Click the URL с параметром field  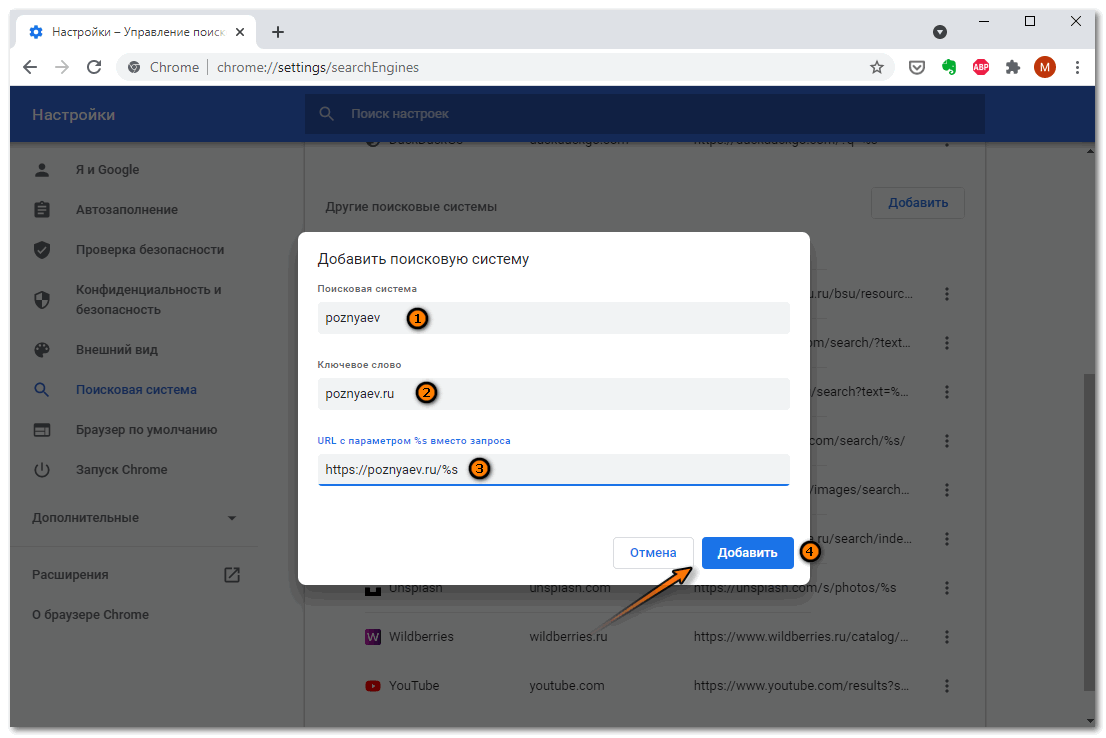coord(553,469)
